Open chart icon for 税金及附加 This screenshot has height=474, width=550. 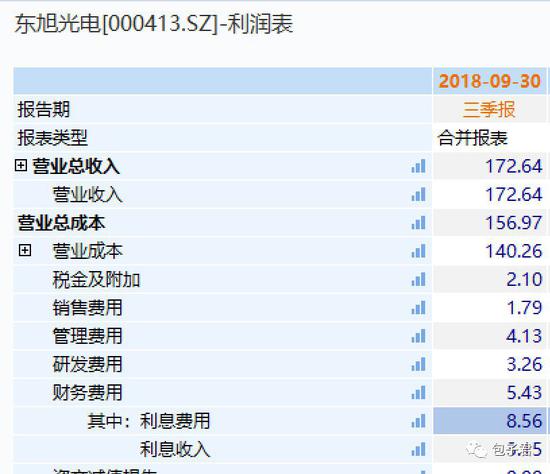(418, 280)
